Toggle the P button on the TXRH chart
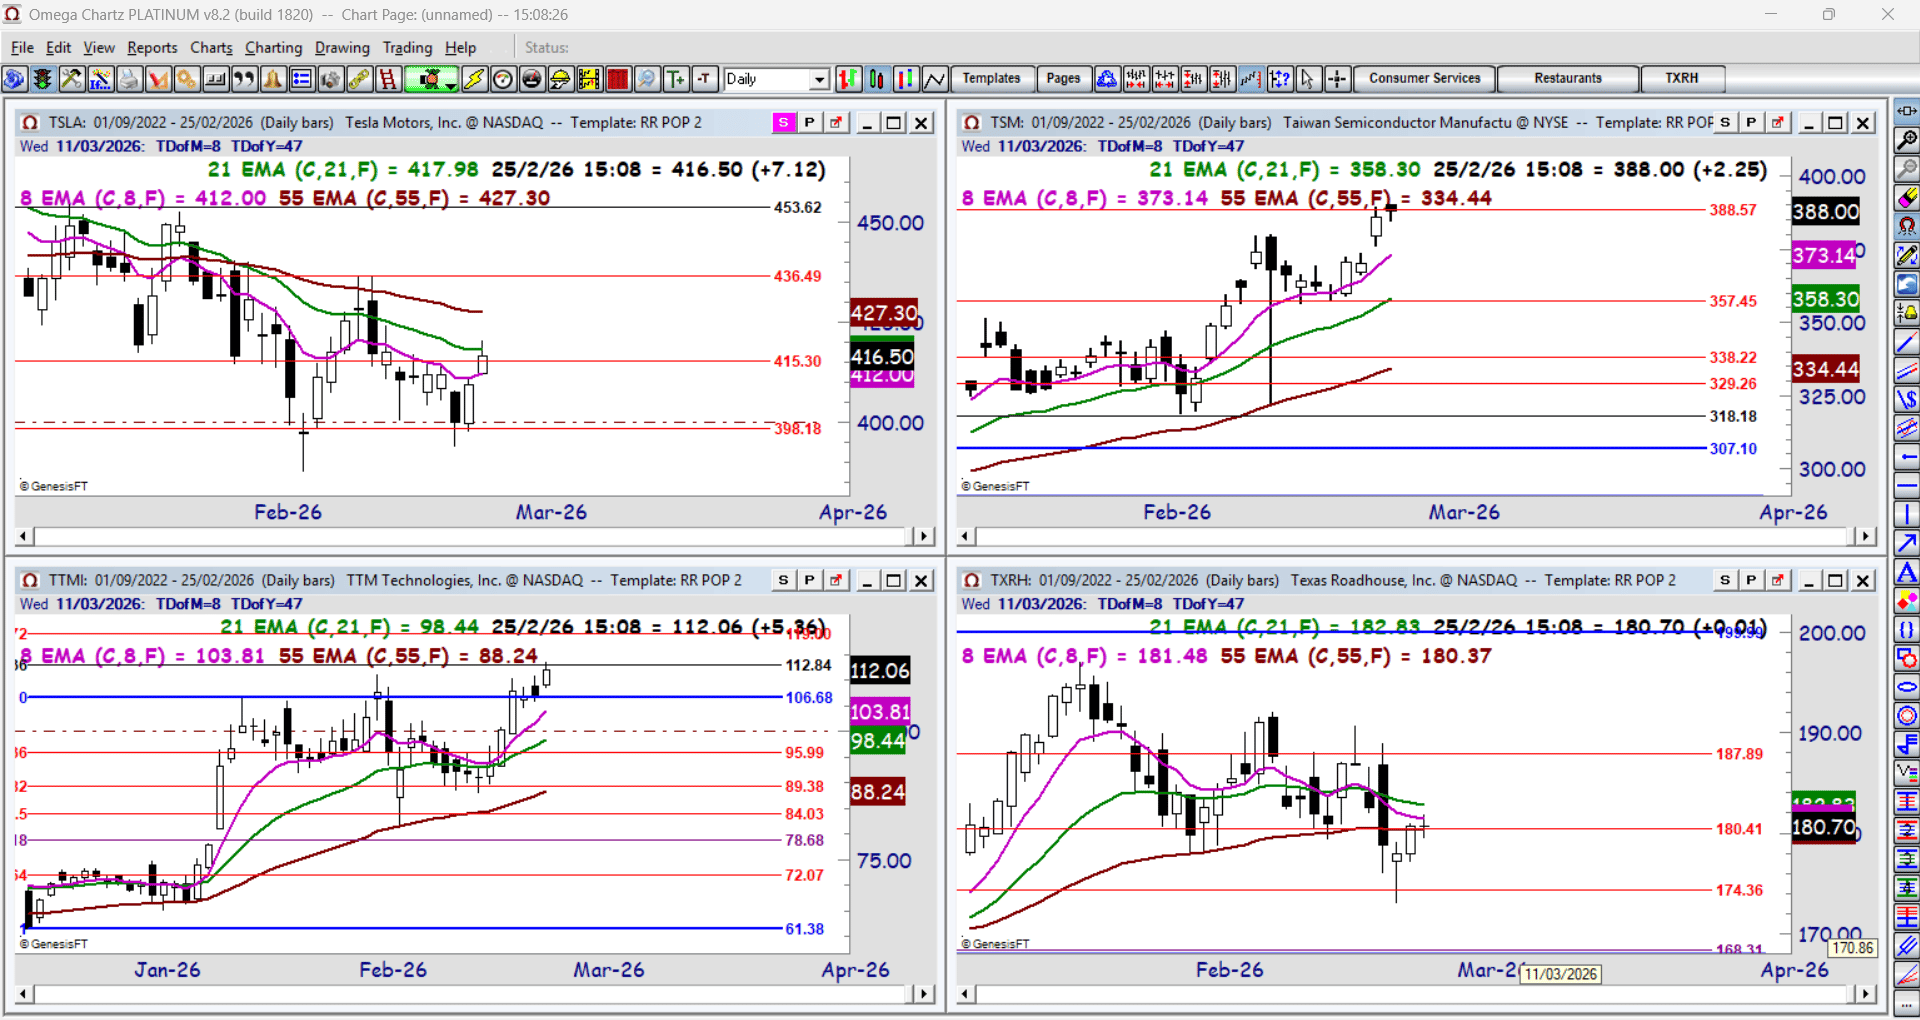 (1751, 580)
